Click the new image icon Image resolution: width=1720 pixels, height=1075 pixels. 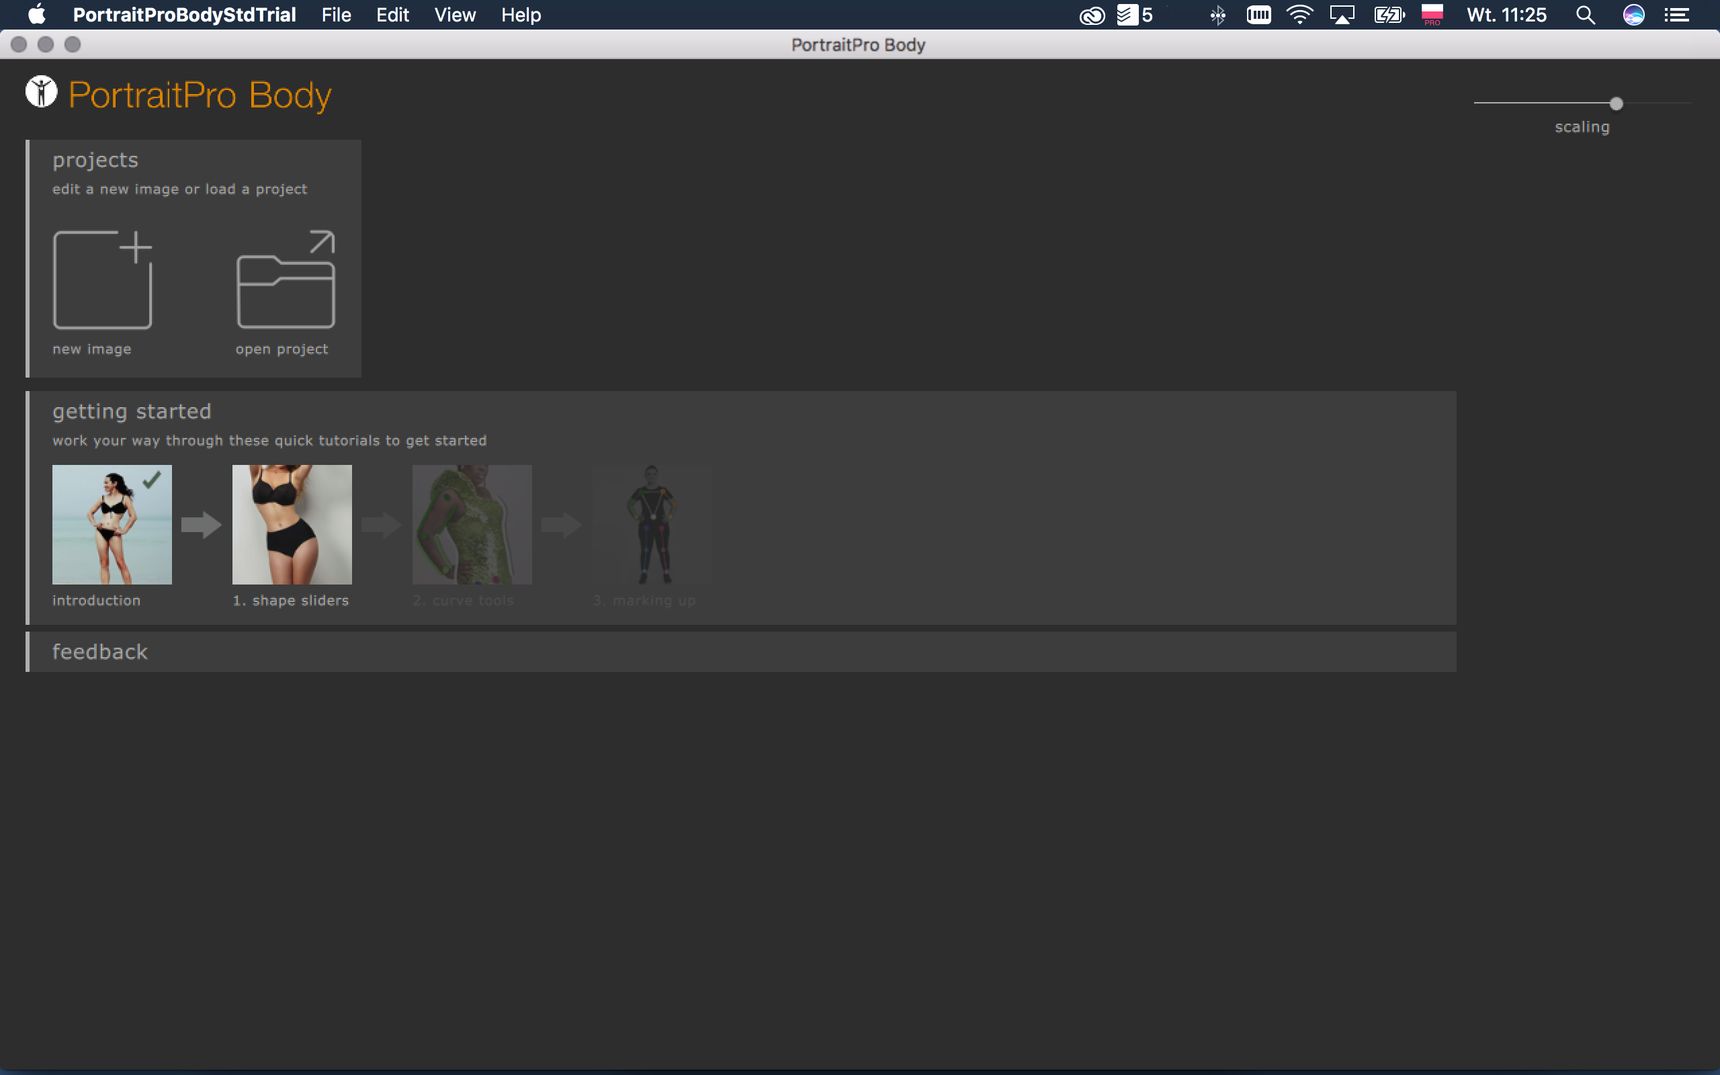click(x=102, y=280)
